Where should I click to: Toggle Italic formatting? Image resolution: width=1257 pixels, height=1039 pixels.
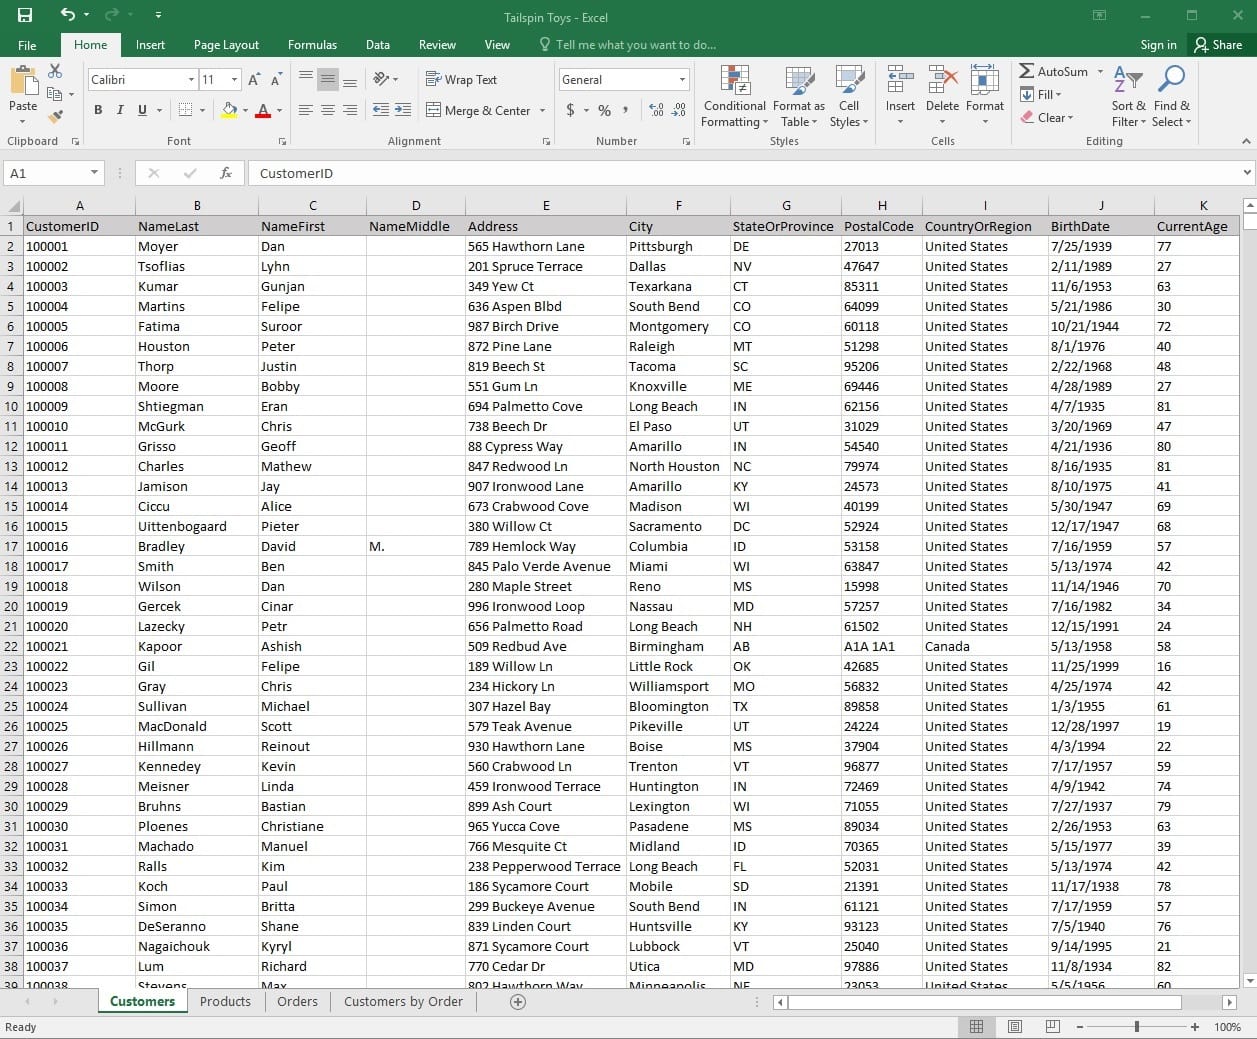120,110
